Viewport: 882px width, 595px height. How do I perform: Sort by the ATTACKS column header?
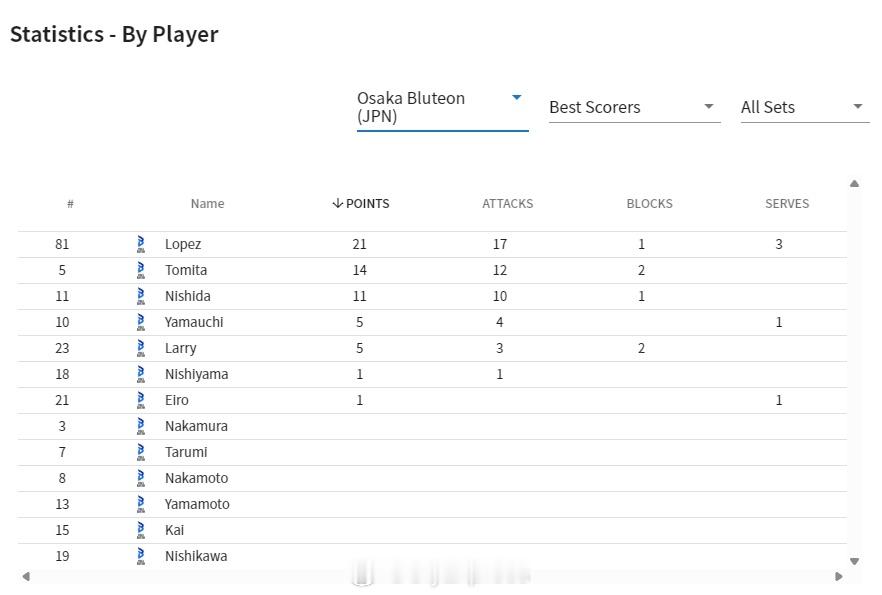[x=507, y=204]
